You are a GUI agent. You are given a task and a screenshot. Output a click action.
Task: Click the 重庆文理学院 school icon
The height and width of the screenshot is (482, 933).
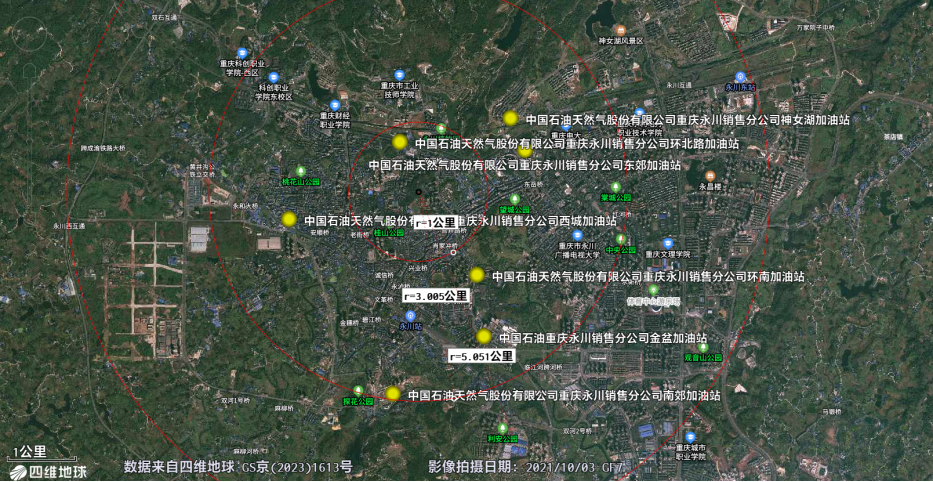click(668, 243)
